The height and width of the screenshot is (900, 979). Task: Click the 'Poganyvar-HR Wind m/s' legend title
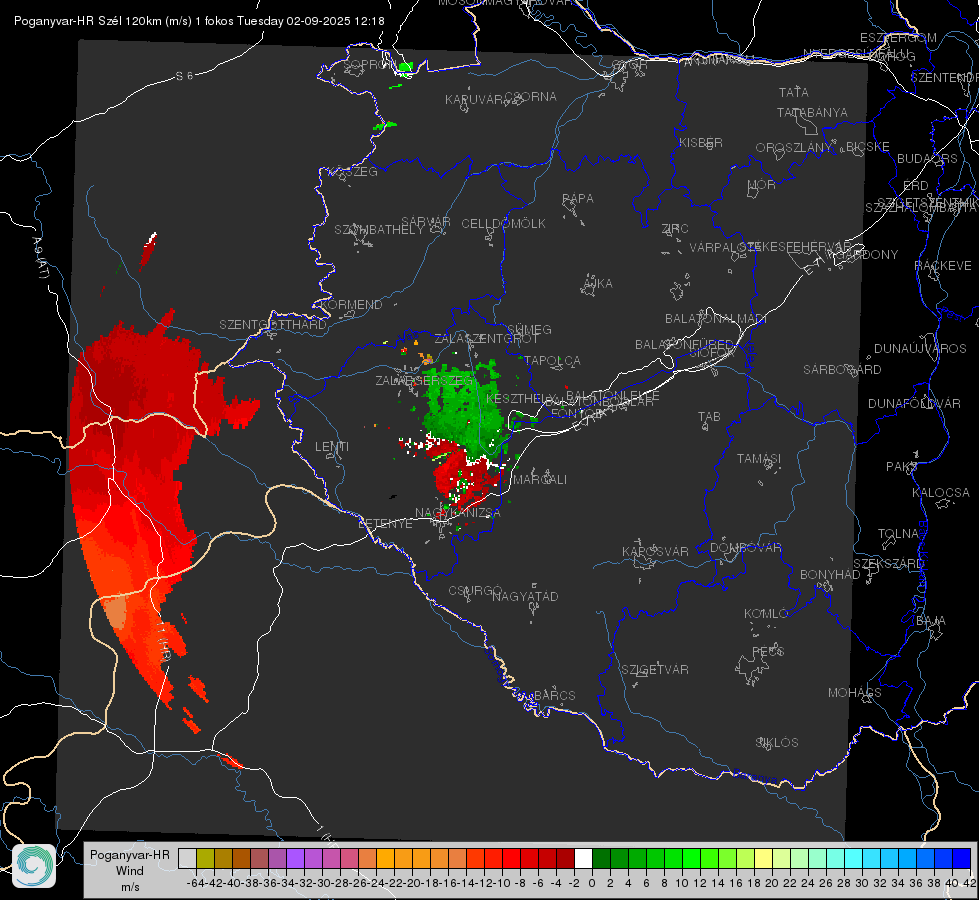tap(130, 871)
